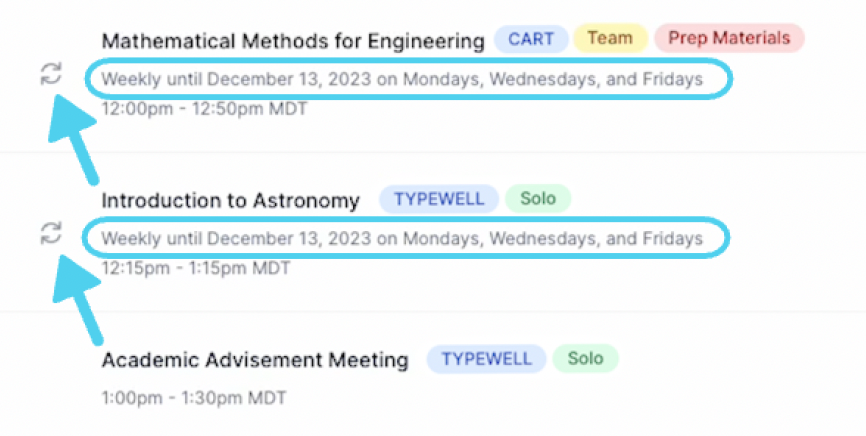Click empty area below Mathematical Methods time
Image resolution: width=866 pixels, height=436 pixels.
(x=387, y=135)
